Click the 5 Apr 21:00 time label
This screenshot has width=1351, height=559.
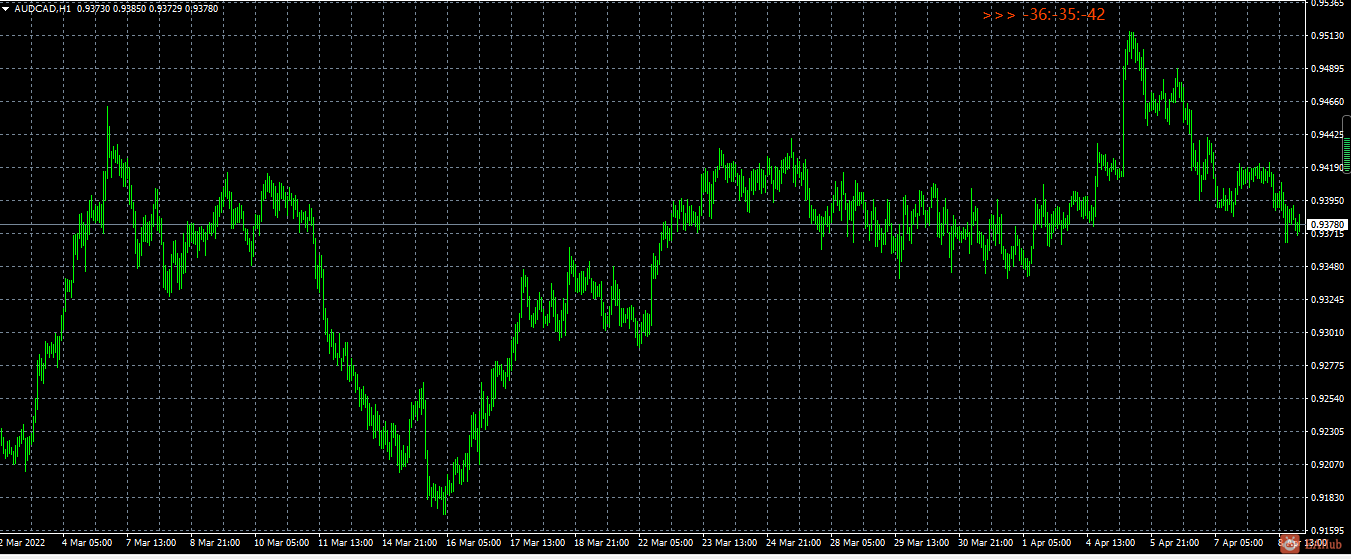point(1175,543)
